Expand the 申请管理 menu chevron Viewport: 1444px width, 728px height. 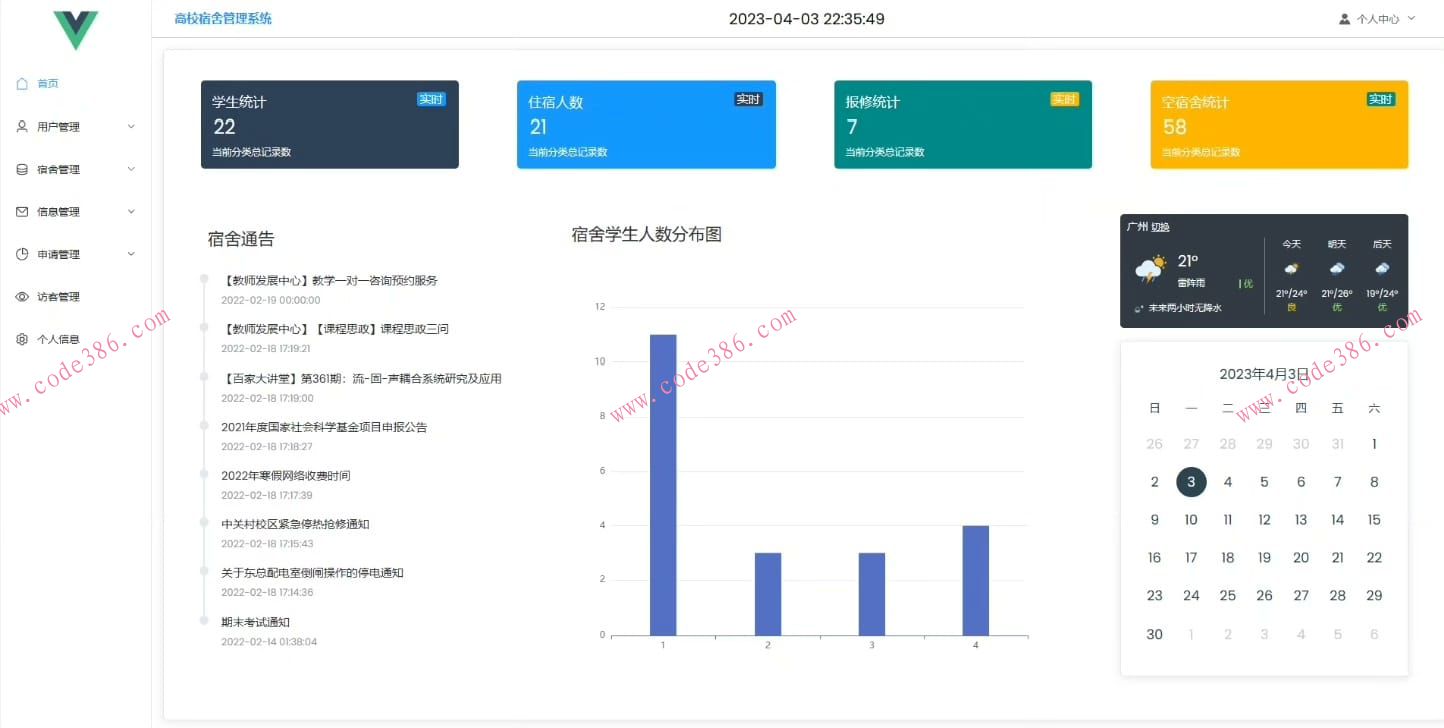click(130, 253)
